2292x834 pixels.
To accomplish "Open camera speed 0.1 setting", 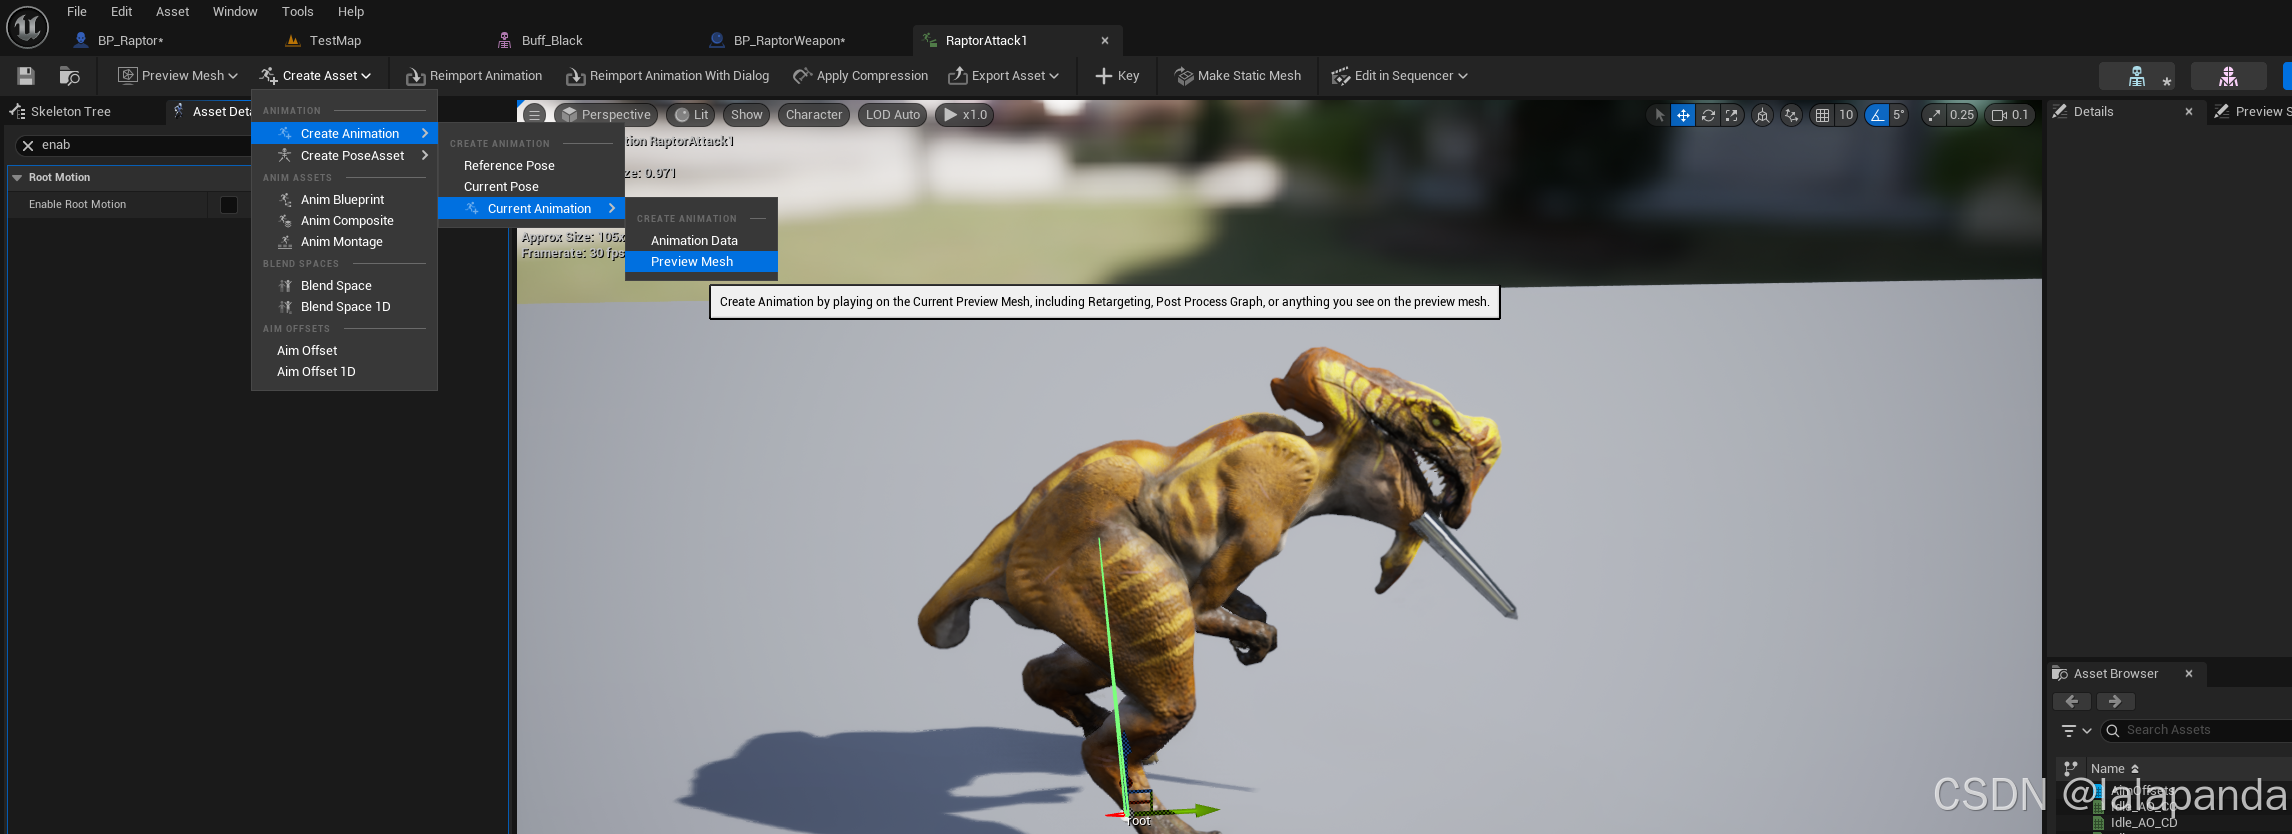I will (2010, 115).
